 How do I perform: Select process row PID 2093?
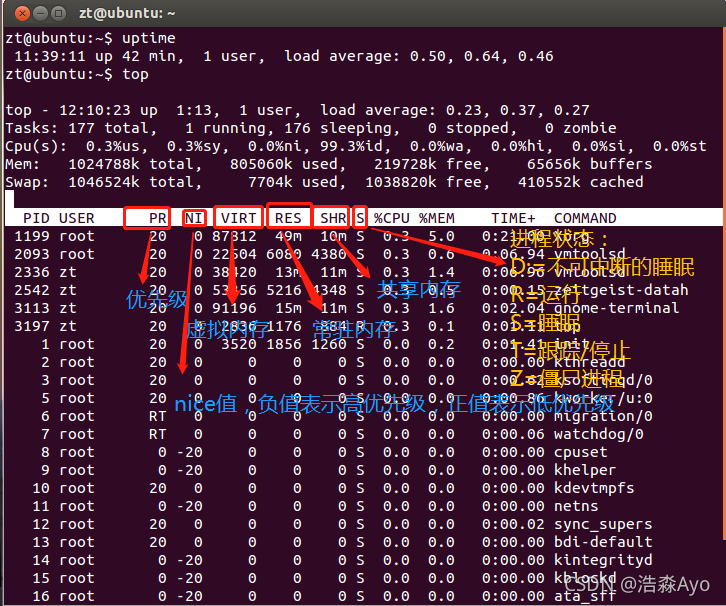[x=364, y=254]
